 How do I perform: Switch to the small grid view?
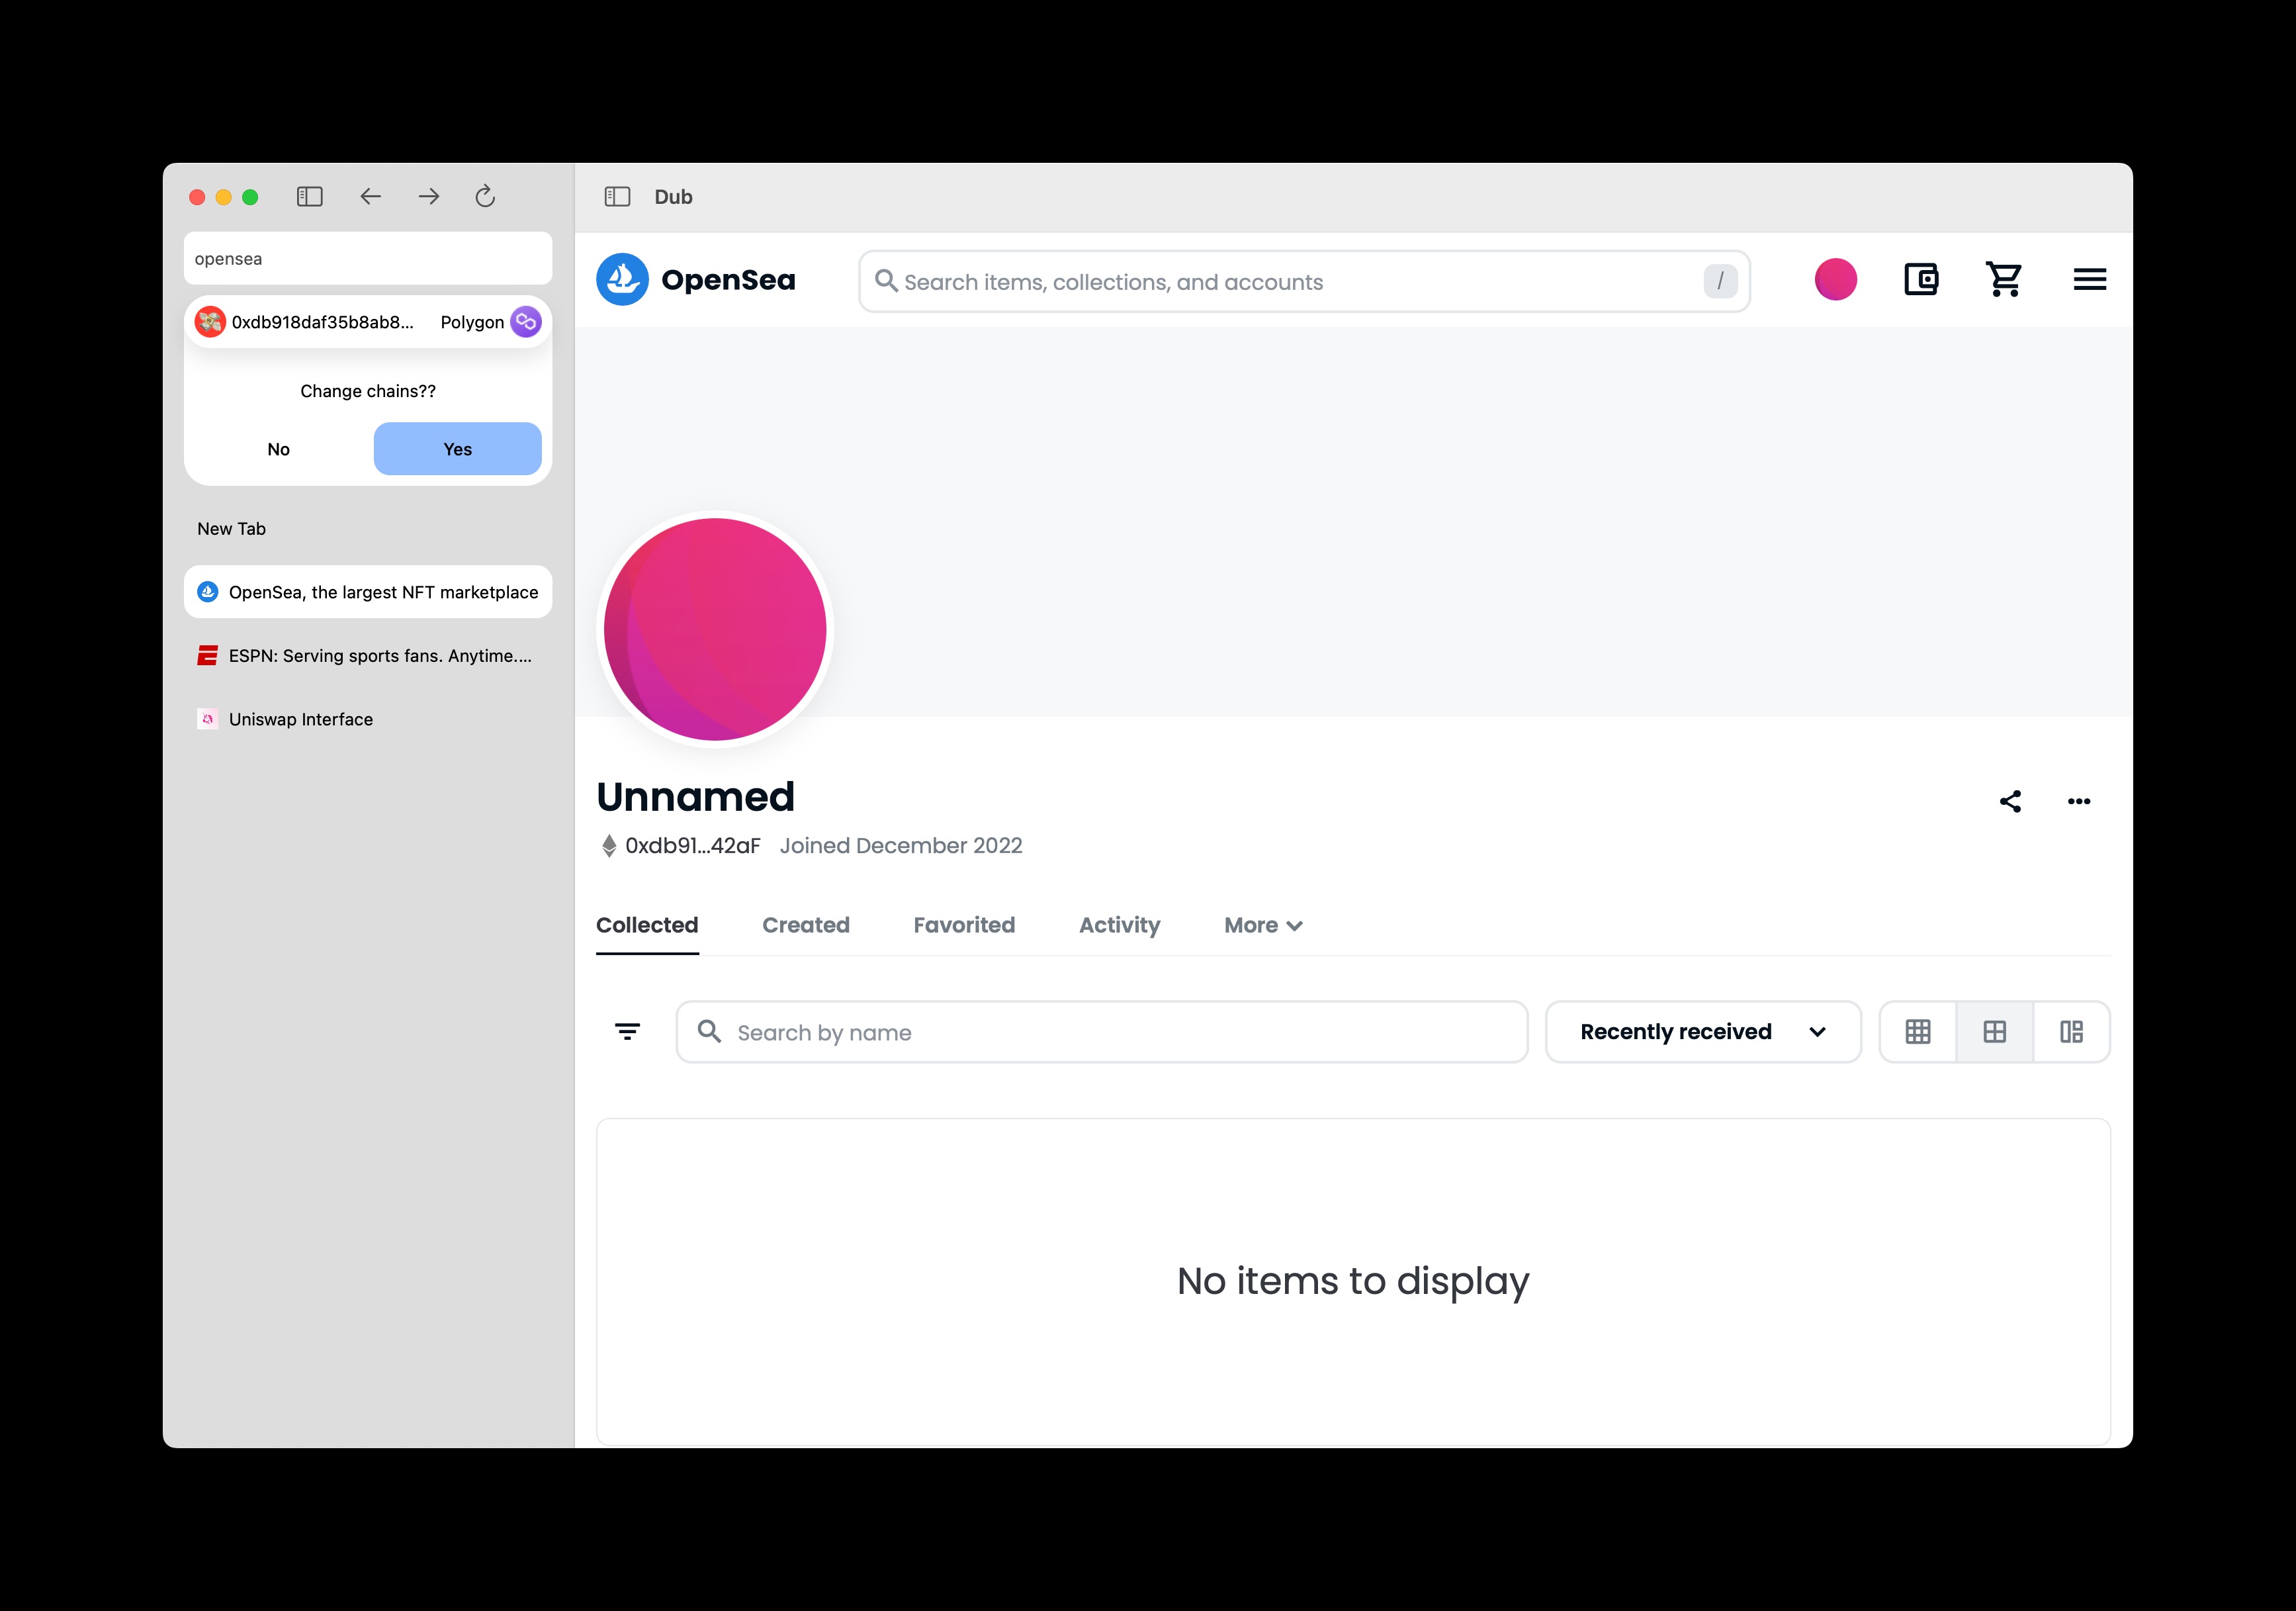1917,1031
